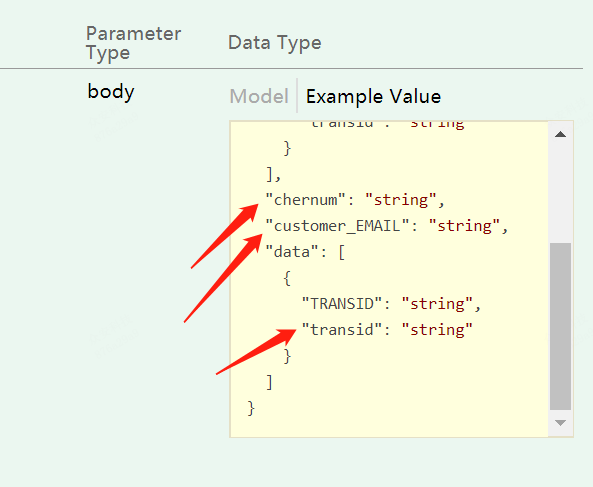Click the "string" value of TRANSID
The height and width of the screenshot is (487, 593).
click(437, 304)
